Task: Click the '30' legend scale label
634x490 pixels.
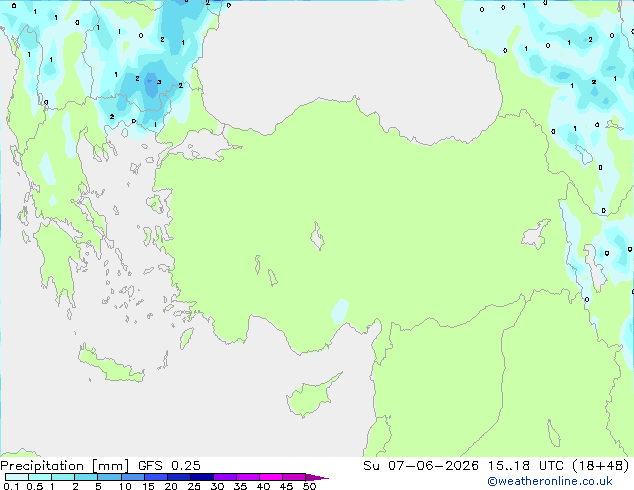Action: [218, 486]
